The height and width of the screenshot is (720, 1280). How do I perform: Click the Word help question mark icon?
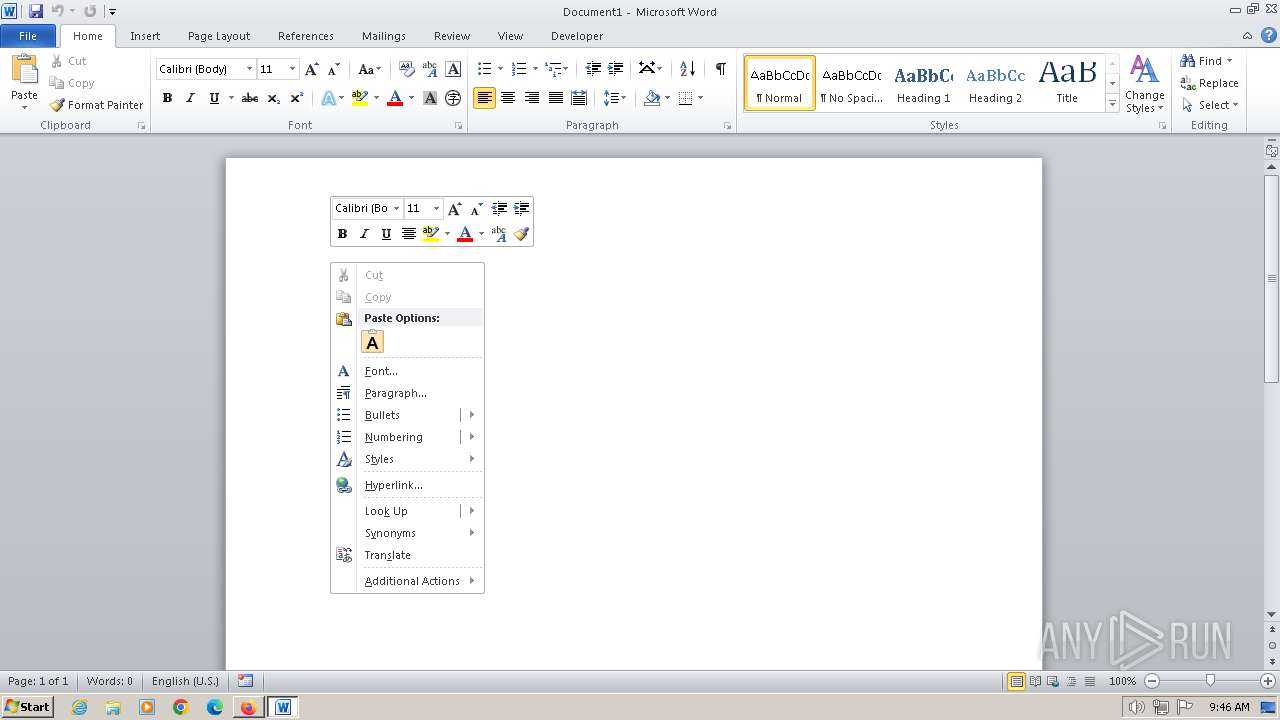(x=1269, y=36)
